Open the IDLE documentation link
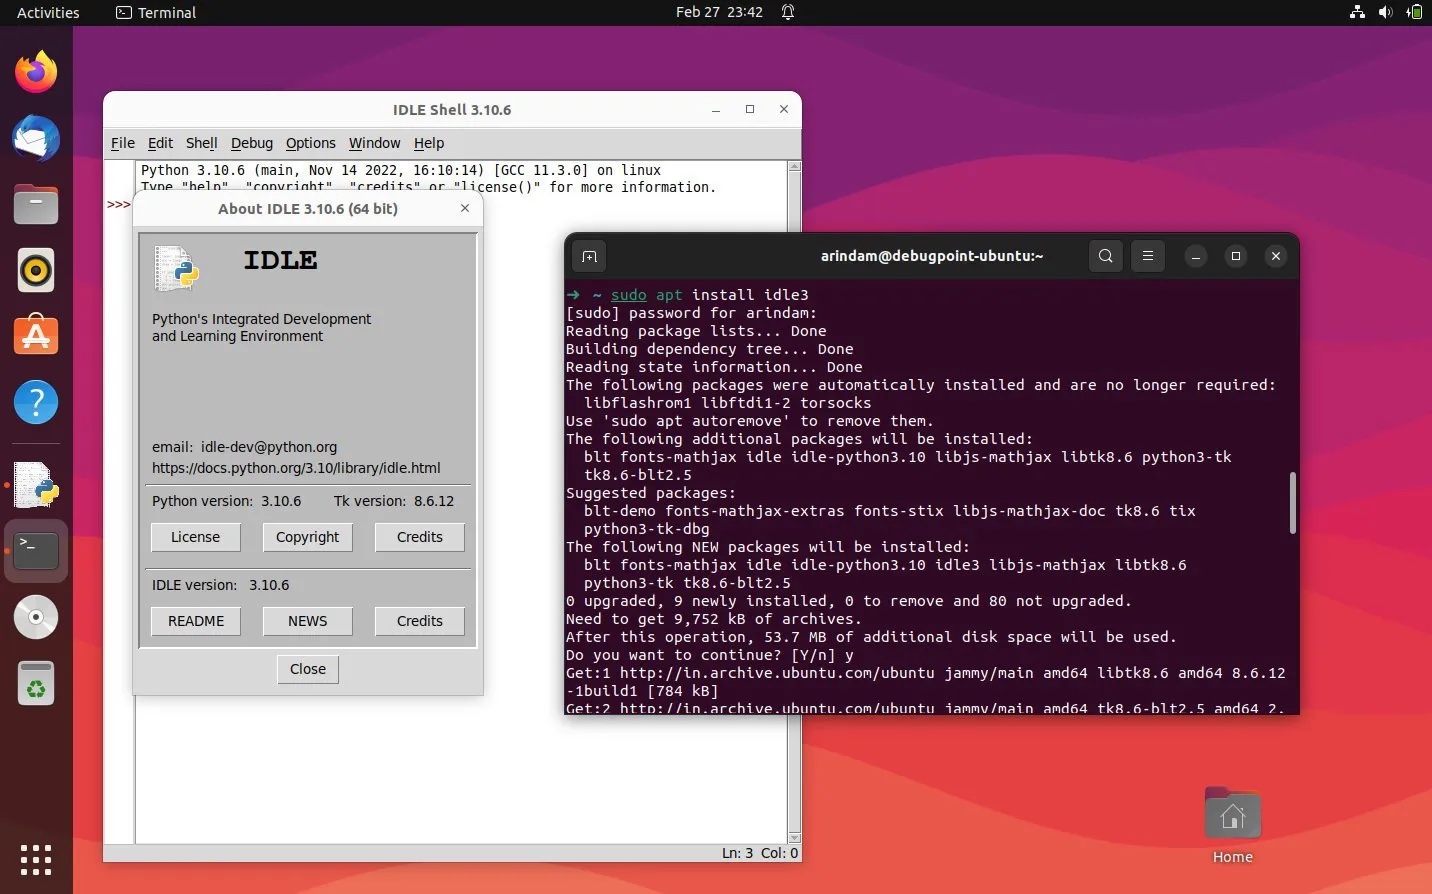Viewport: 1432px width, 894px height. pos(296,468)
